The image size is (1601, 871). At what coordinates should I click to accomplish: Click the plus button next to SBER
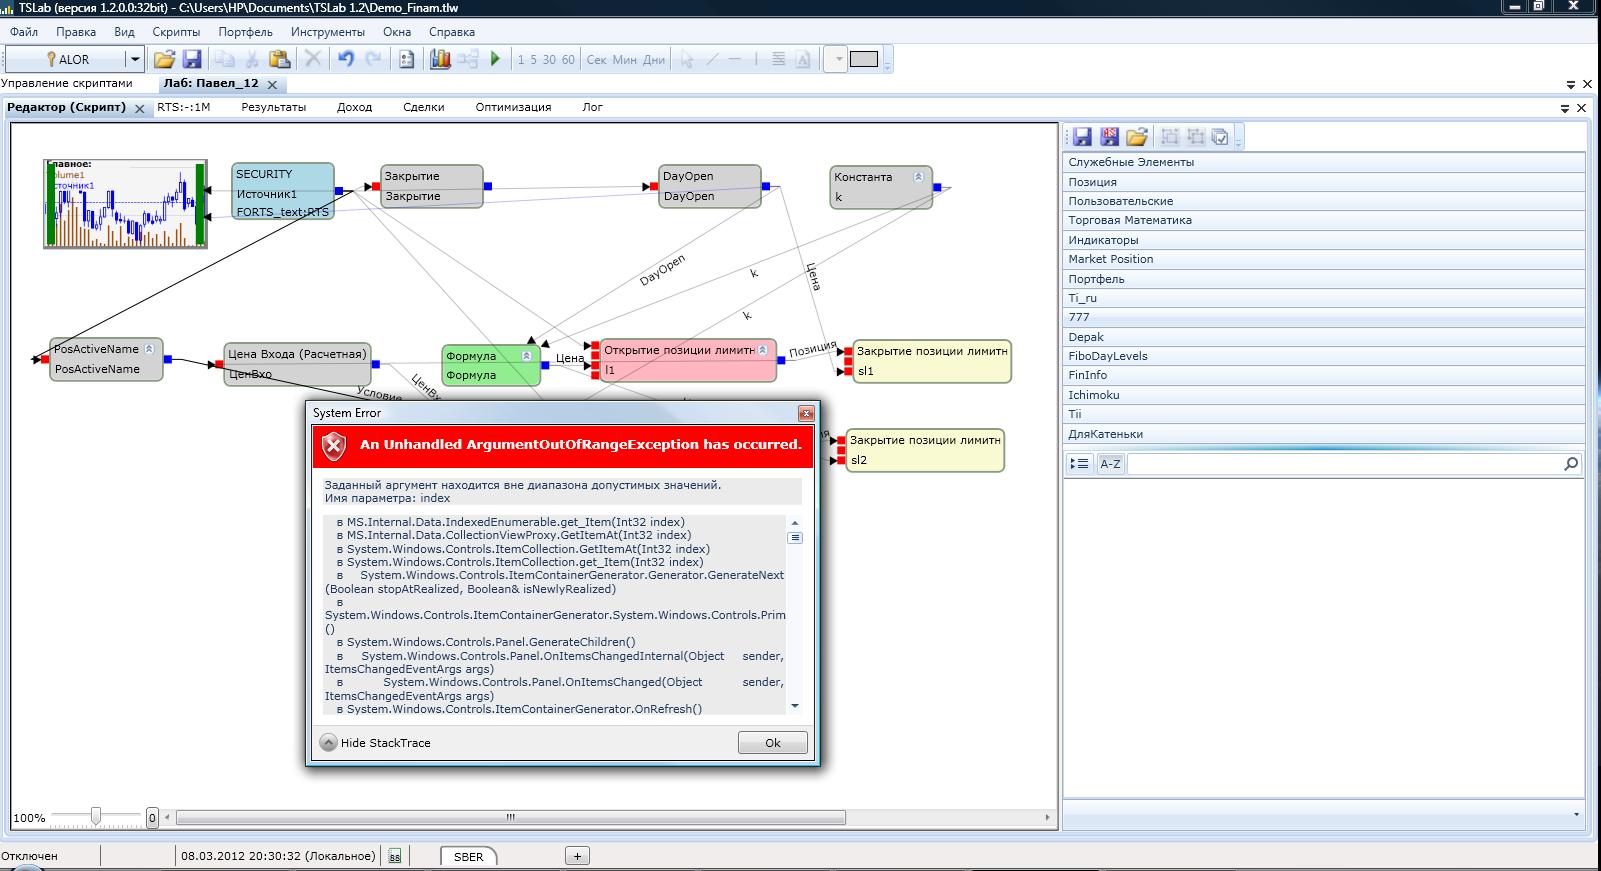coord(577,856)
